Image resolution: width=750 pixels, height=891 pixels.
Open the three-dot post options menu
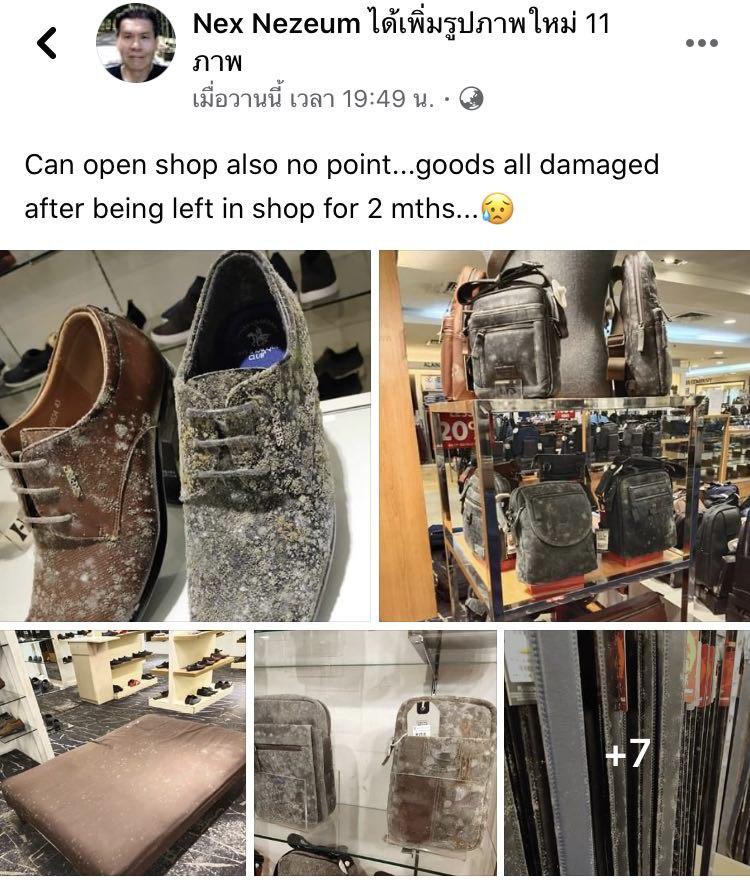click(x=702, y=43)
